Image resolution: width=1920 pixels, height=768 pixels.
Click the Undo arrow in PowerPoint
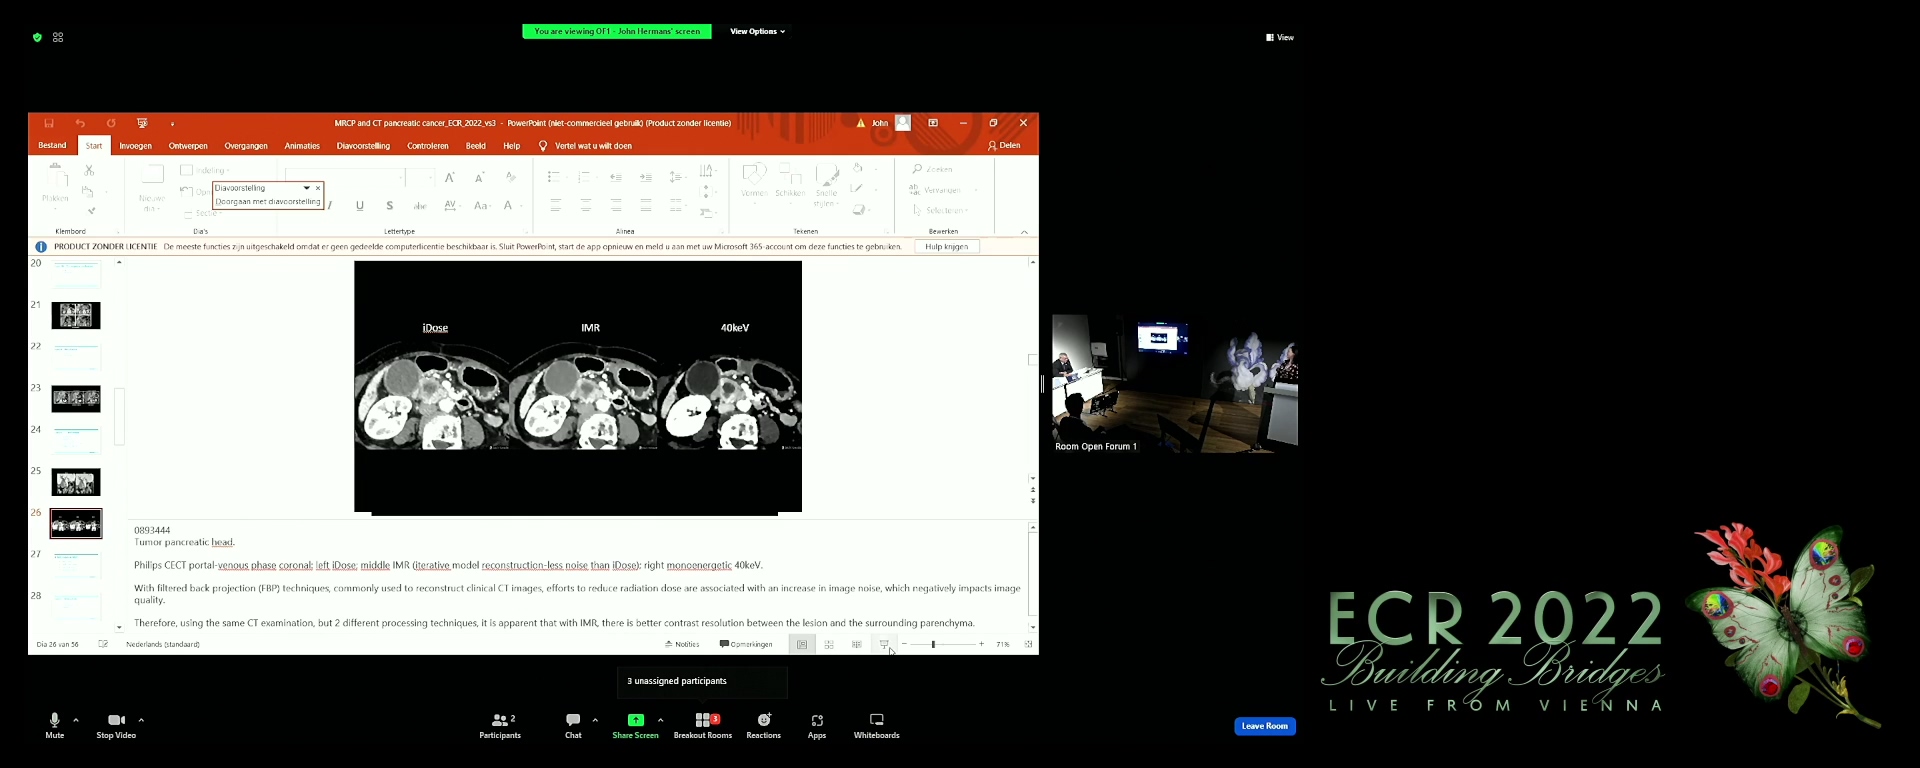(80, 123)
